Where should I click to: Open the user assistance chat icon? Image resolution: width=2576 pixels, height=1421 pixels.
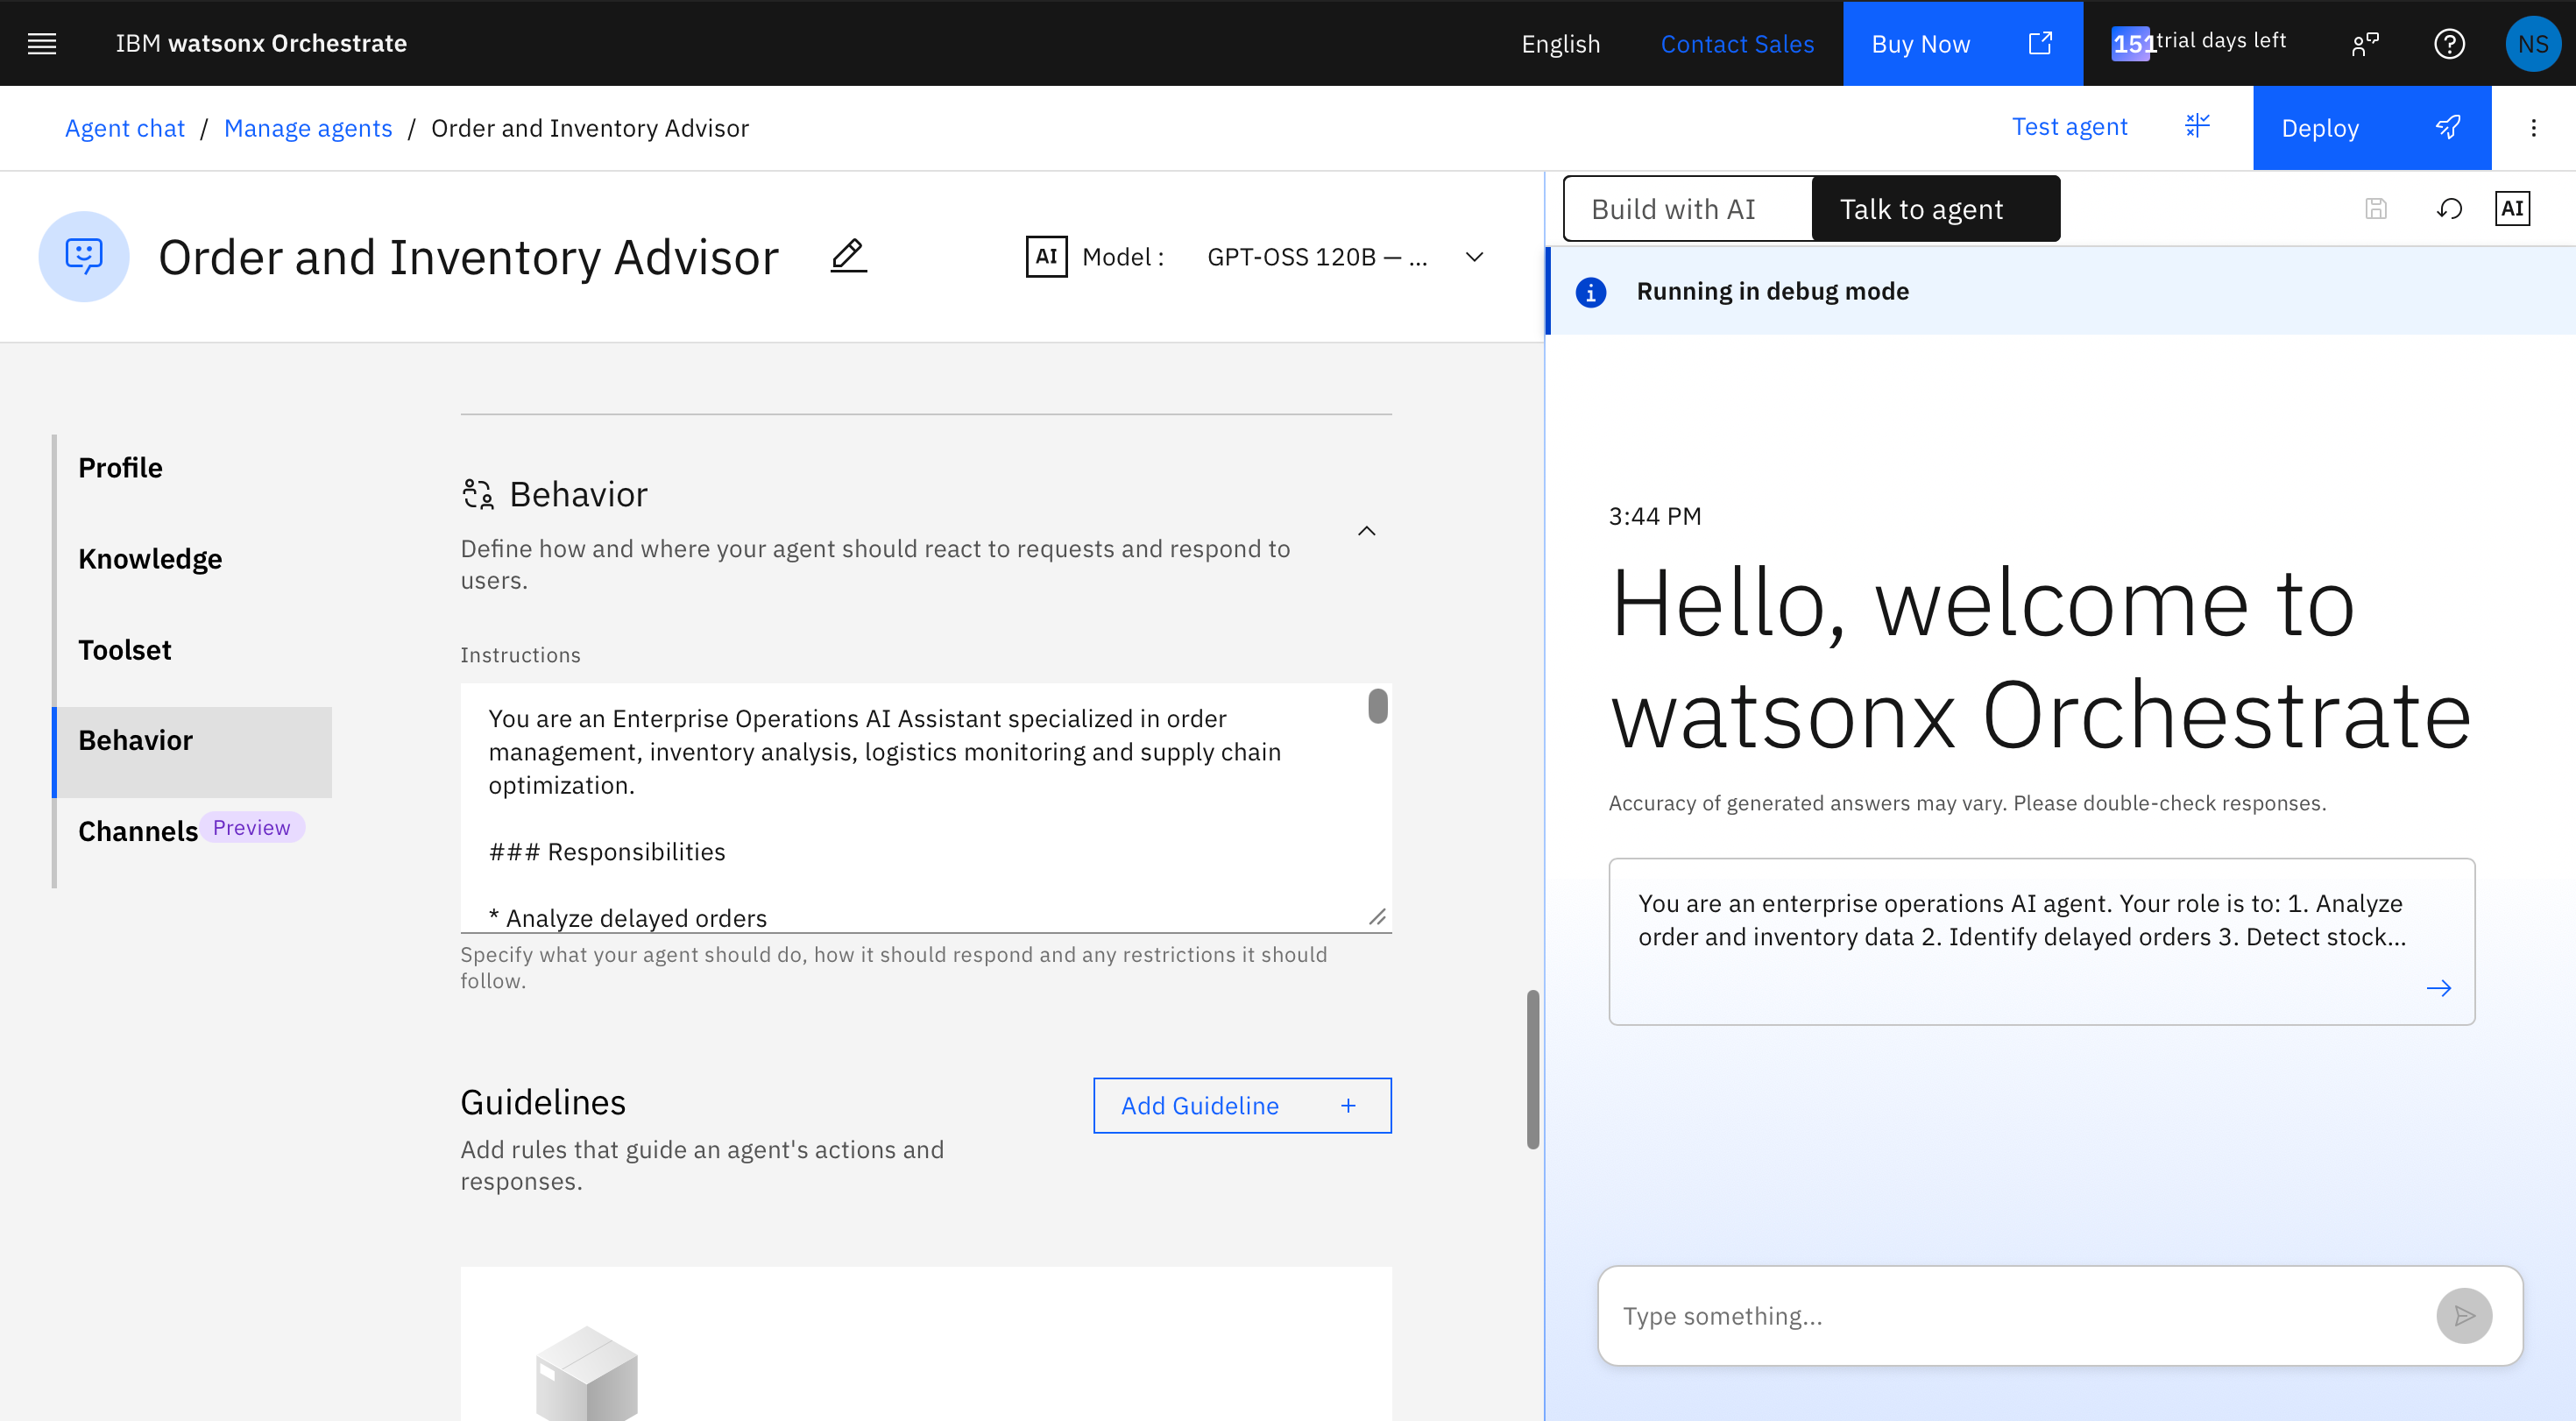point(2365,43)
